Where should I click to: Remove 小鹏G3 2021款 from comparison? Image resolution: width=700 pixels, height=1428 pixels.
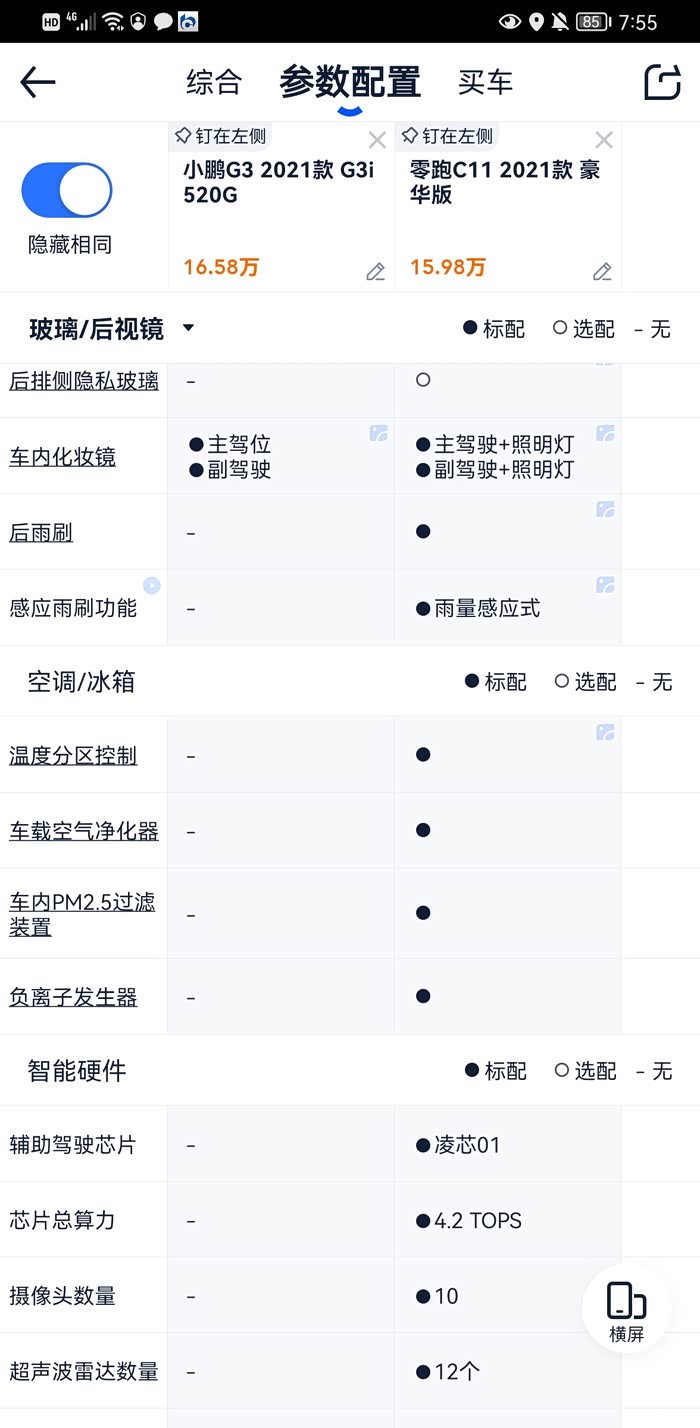tap(377, 140)
